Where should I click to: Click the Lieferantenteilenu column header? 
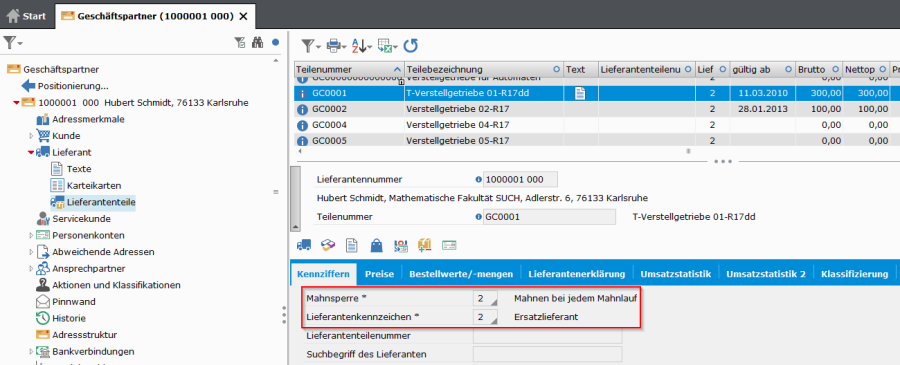click(x=647, y=69)
